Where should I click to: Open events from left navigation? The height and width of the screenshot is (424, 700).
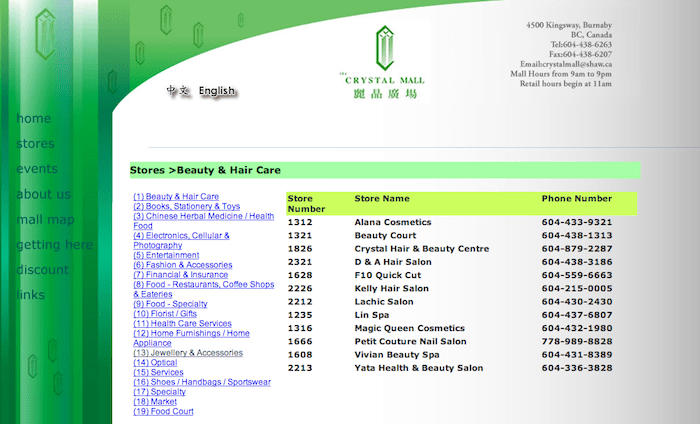(37, 169)
